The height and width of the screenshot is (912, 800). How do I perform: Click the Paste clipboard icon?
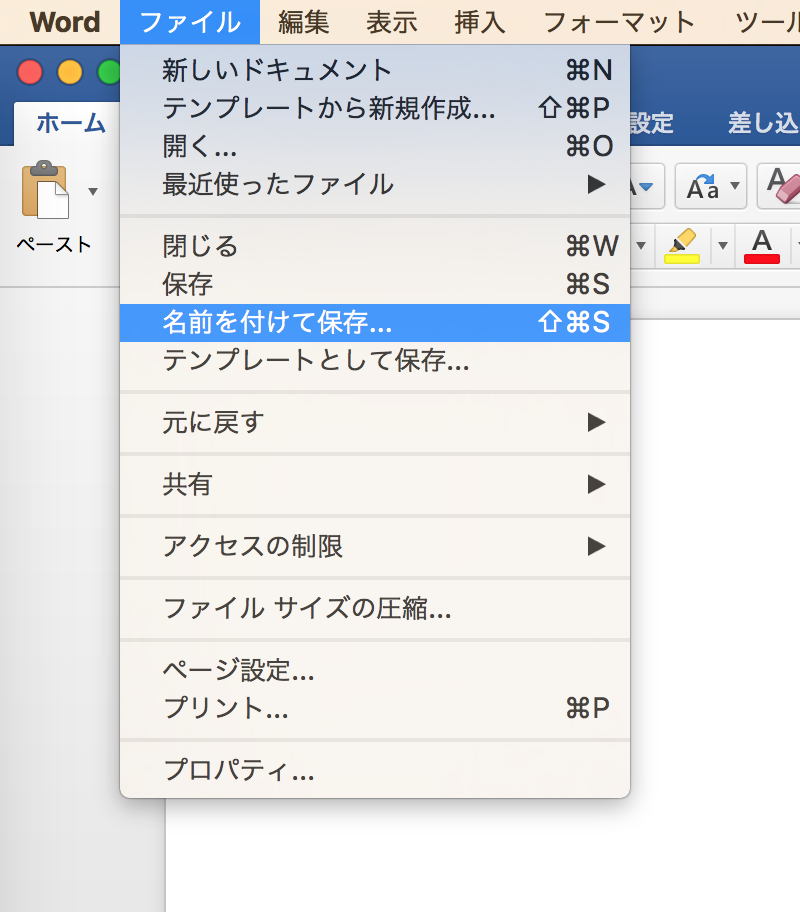pyautogui.click(x=45, y=190)
